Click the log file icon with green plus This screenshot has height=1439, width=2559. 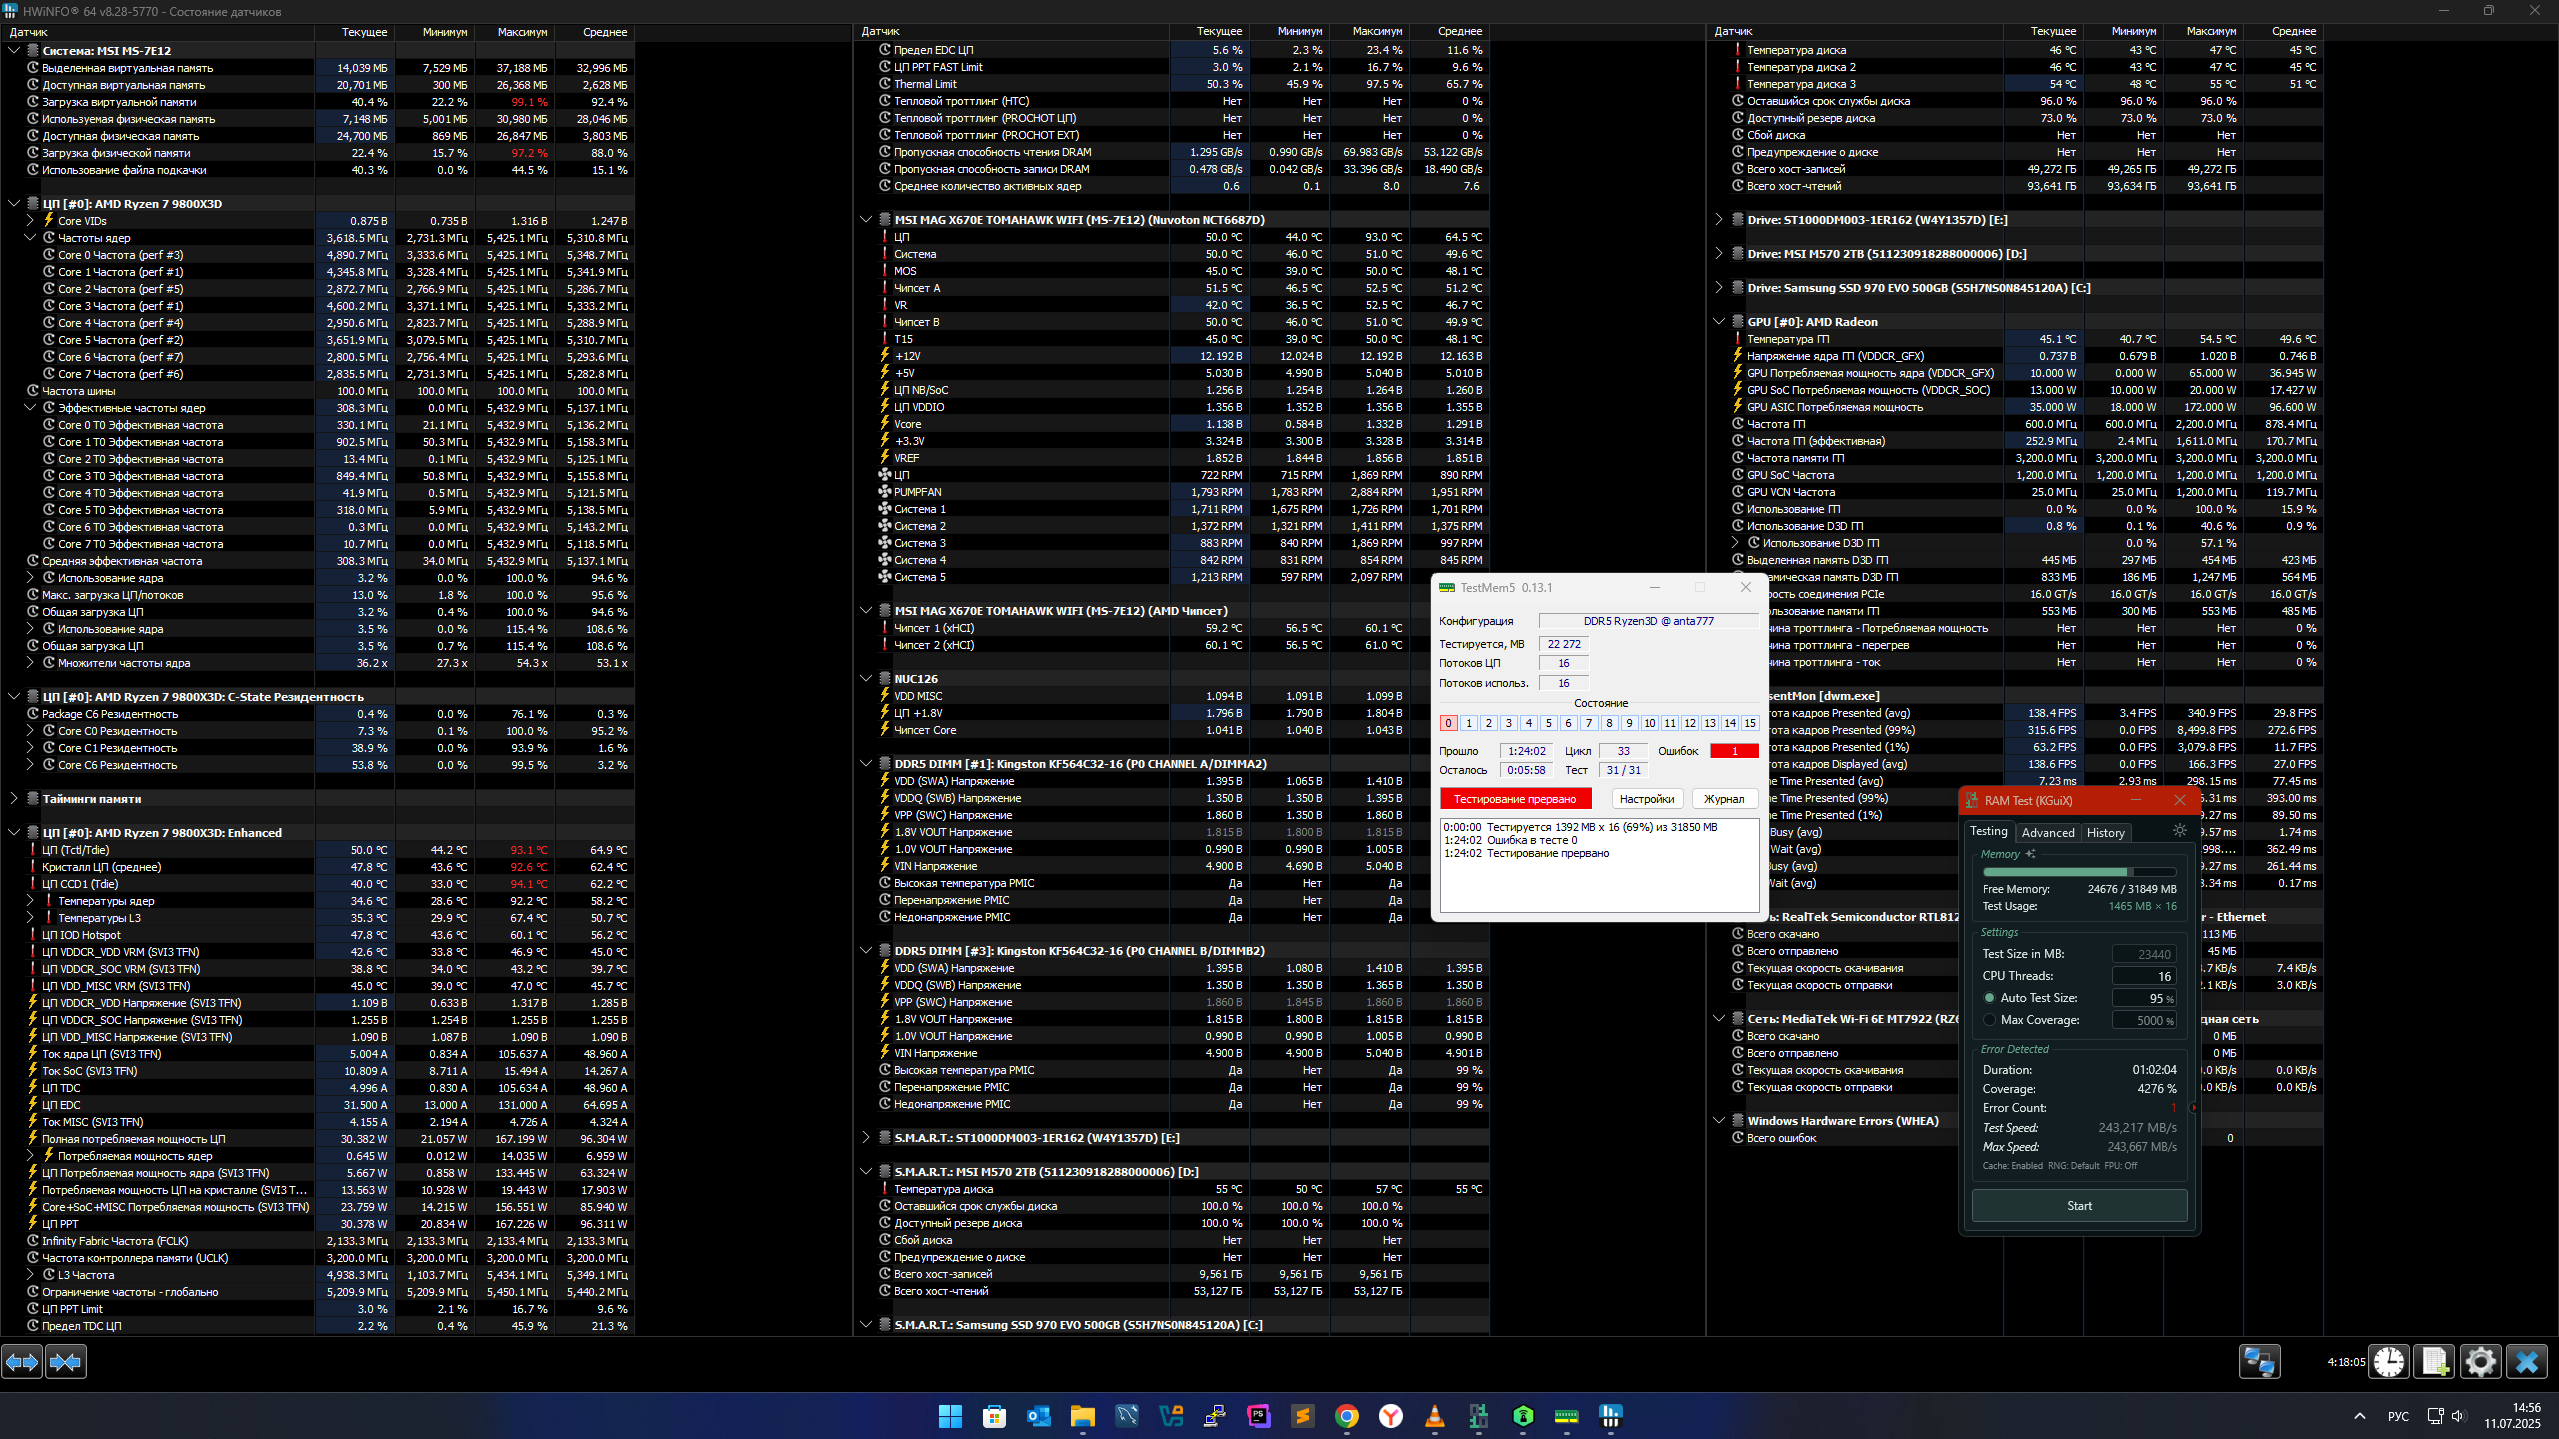(x=2434, y=1362)
